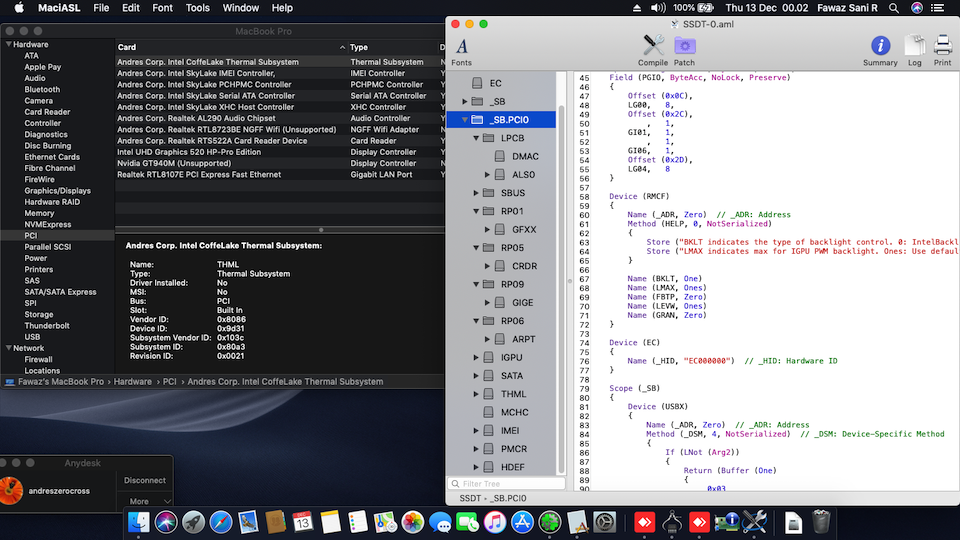Click the Disconnect button in Anydesk
The width and height of the screenshot is (960, 540).
pyautogui.click(x=144, y=480)
